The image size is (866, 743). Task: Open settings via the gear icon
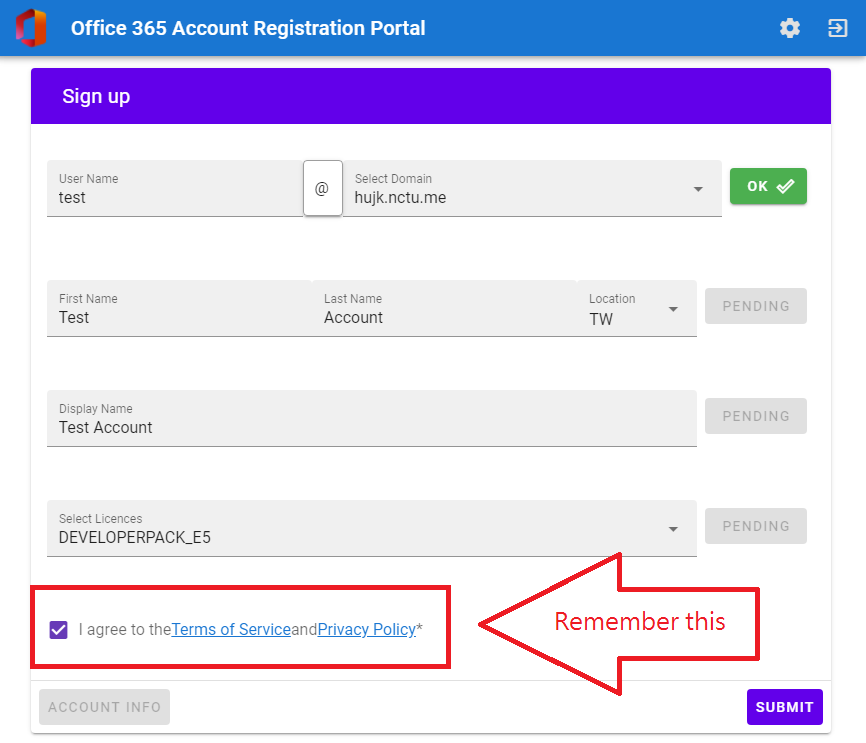790,28
